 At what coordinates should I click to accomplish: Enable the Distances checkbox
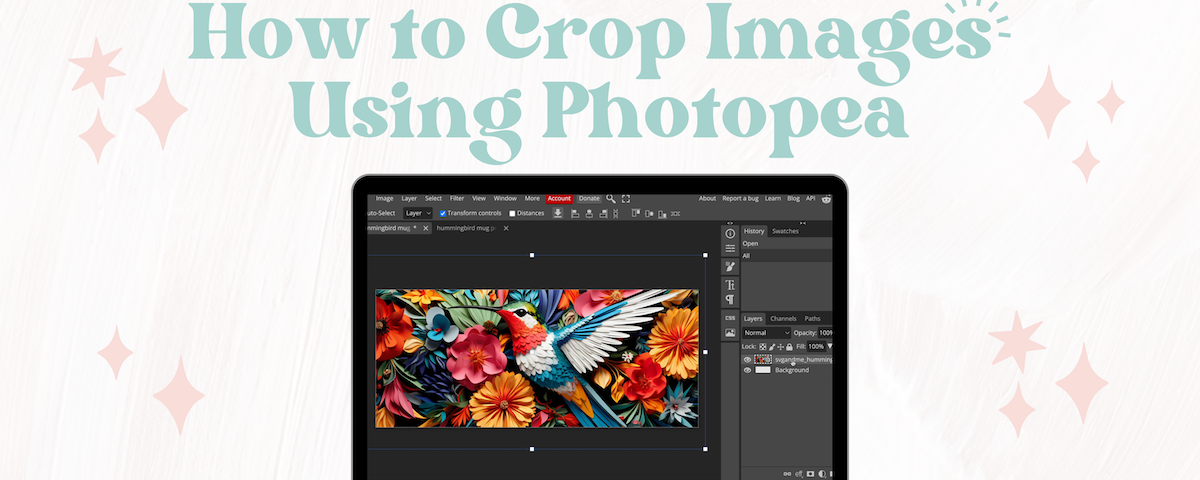tap(512, 213)
